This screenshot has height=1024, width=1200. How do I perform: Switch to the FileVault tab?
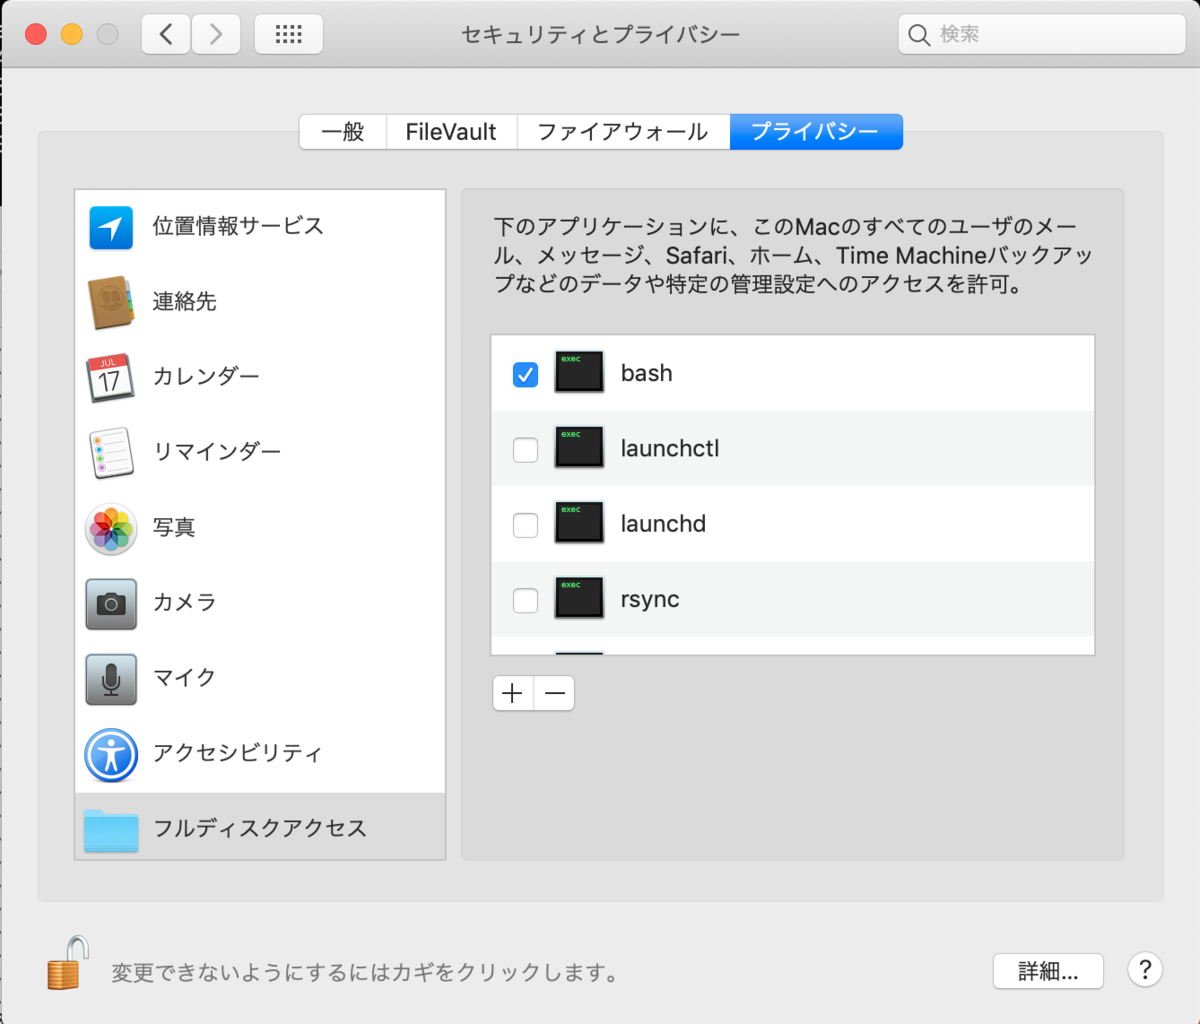point(451,132)
